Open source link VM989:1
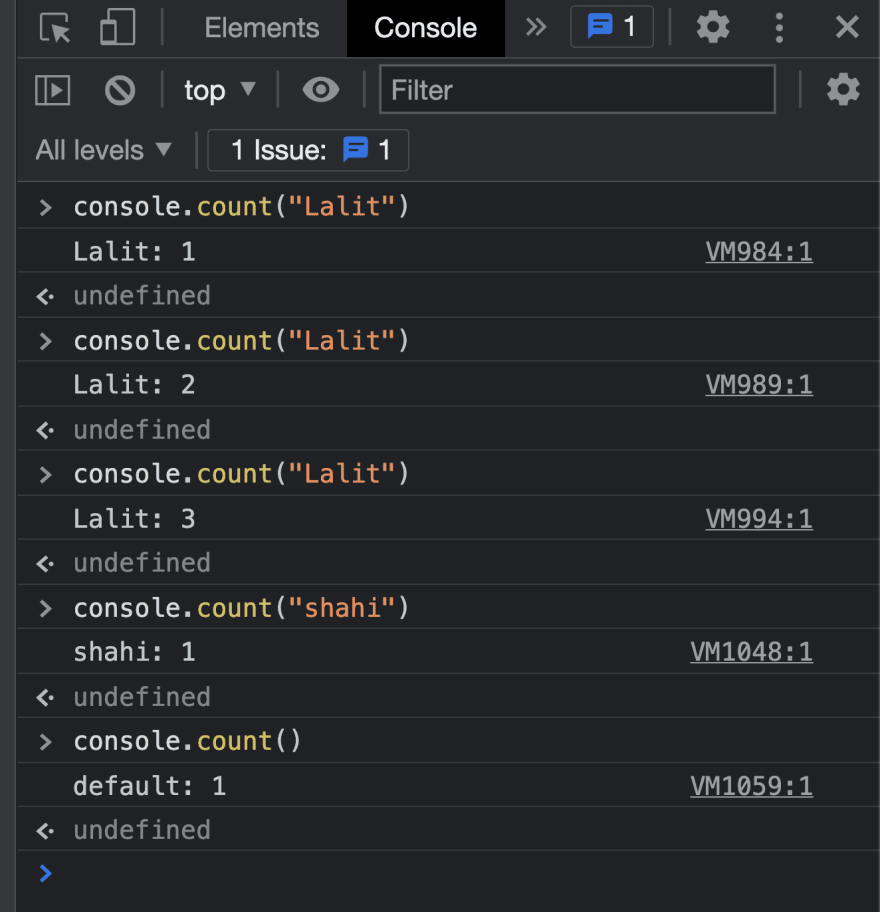 click(x=759, y=384)
